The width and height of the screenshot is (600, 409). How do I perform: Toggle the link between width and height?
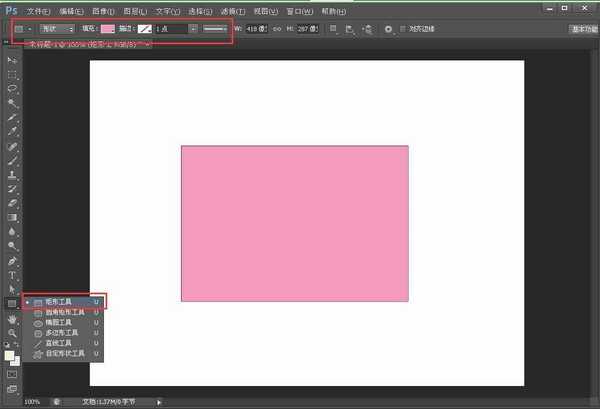pos(277,29)
